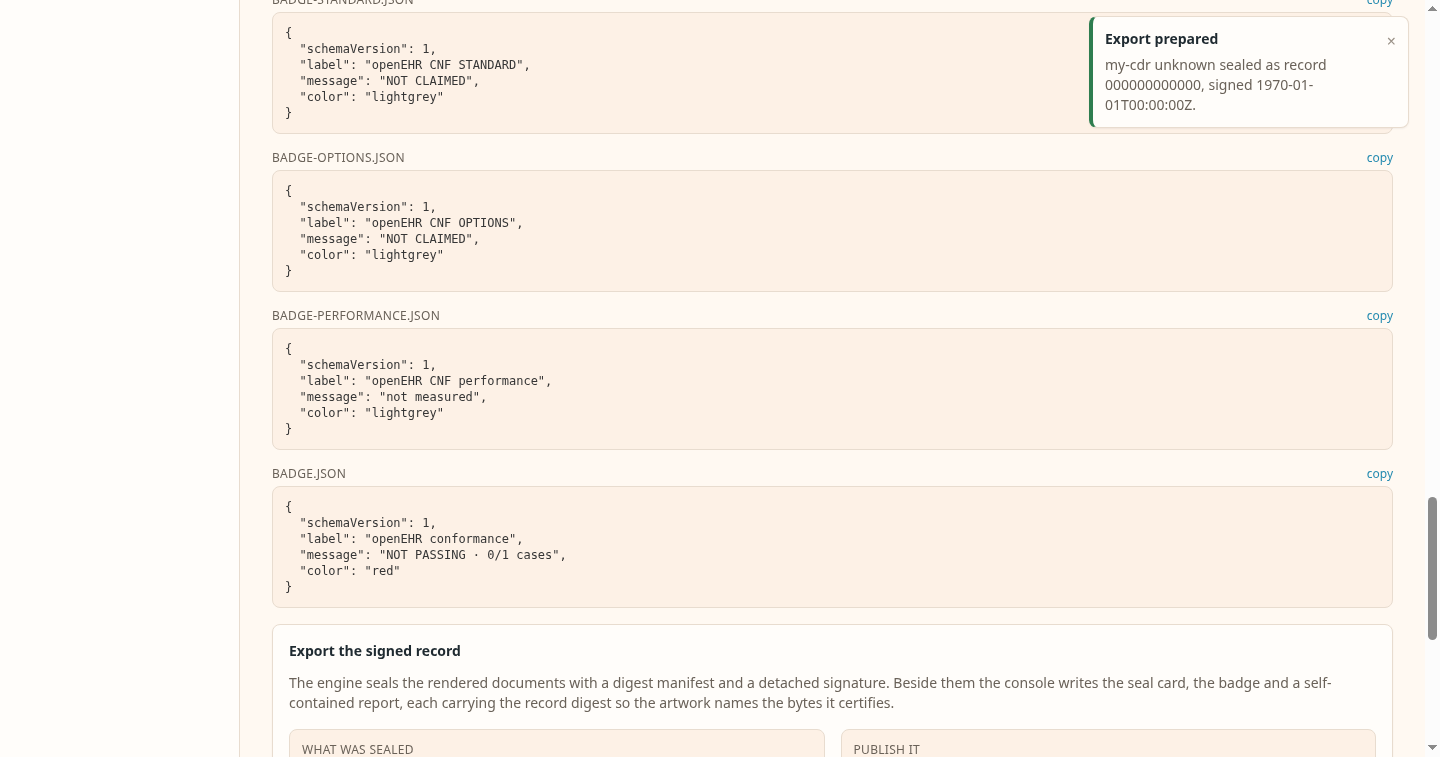Screen dimensions: 1440x757
Task: Click the "color": "red" line
Action: [350, 571]
